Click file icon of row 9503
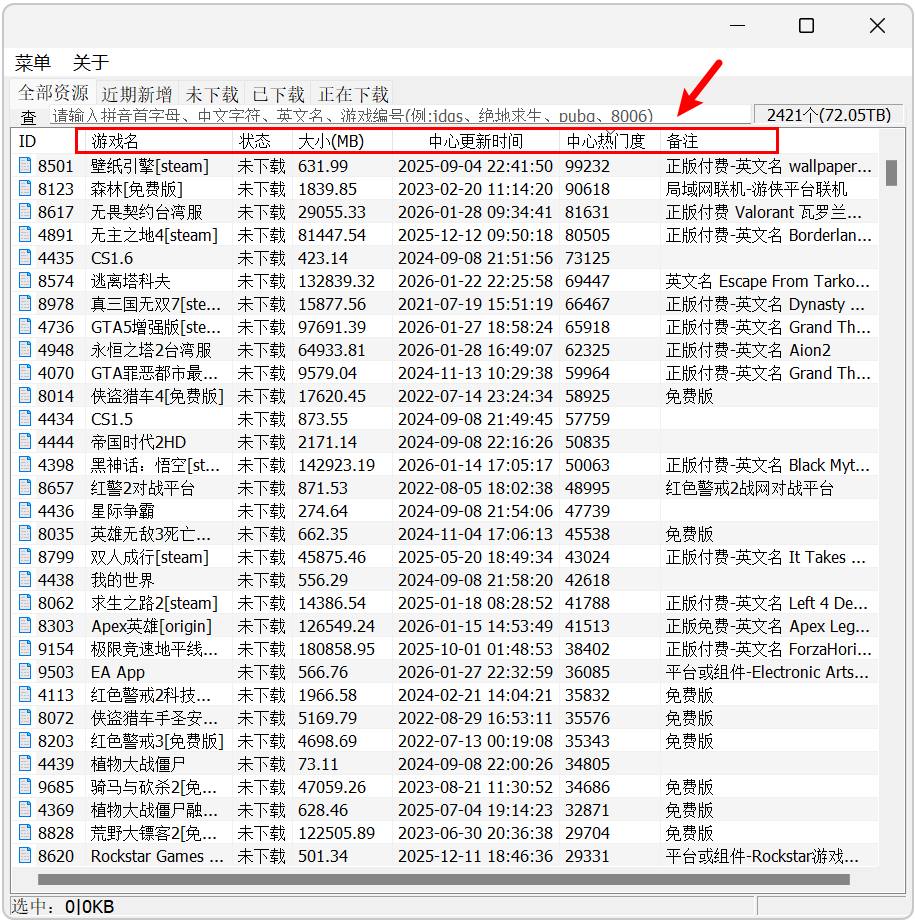Image resolution: width=915 pixels, height=923 pixels. coord(25,671)
